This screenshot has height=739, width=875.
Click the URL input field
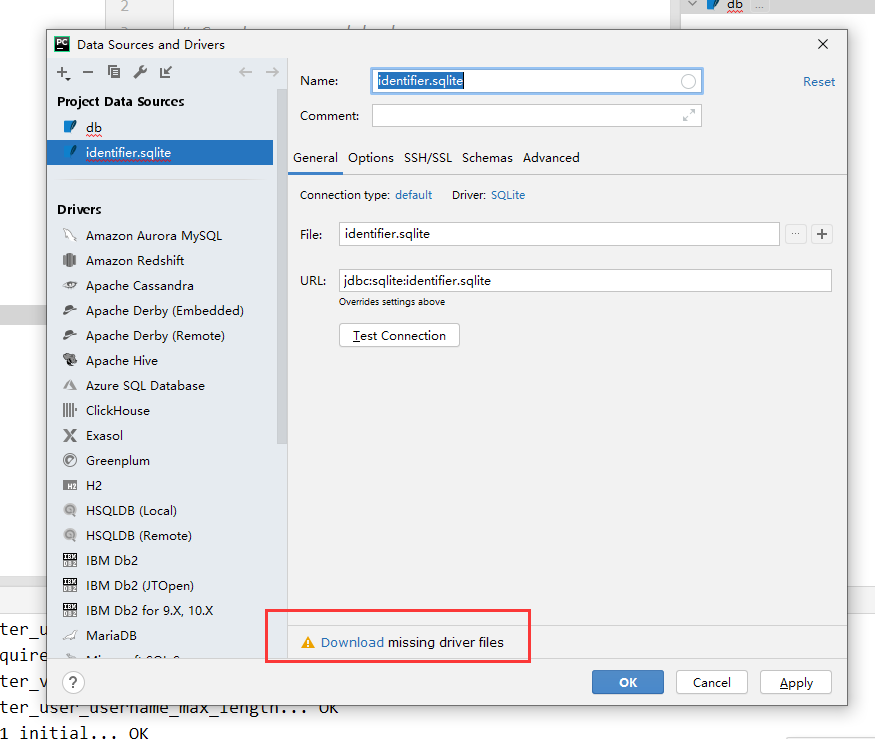click(585, 280)
